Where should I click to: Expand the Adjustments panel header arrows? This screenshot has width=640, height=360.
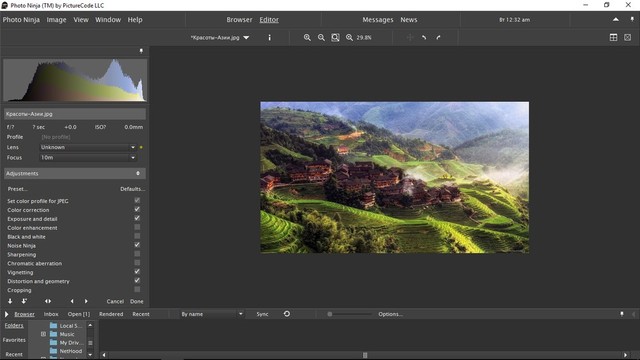tap(138, 173)
